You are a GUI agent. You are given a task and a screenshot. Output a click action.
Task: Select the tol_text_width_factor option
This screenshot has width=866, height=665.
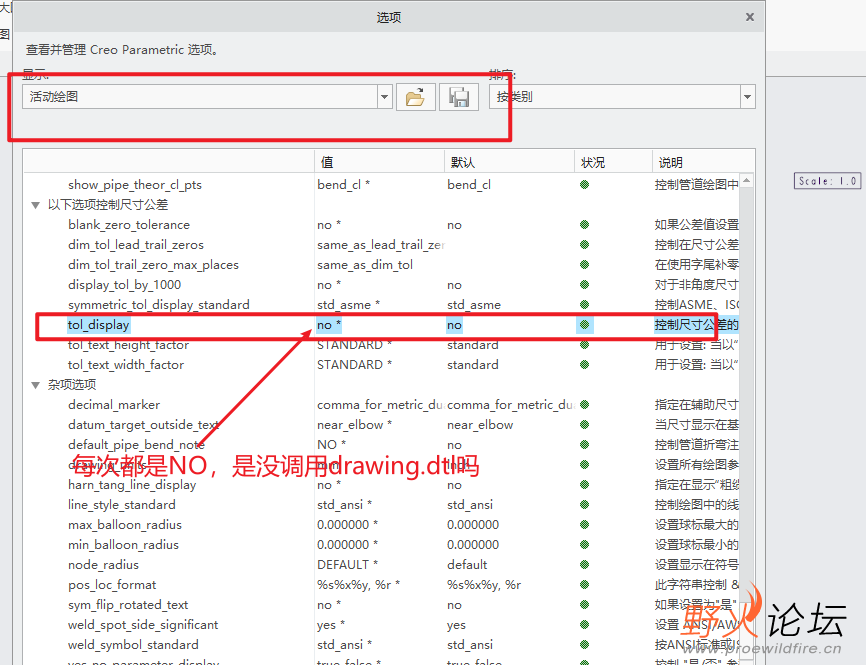click(126, 365)
